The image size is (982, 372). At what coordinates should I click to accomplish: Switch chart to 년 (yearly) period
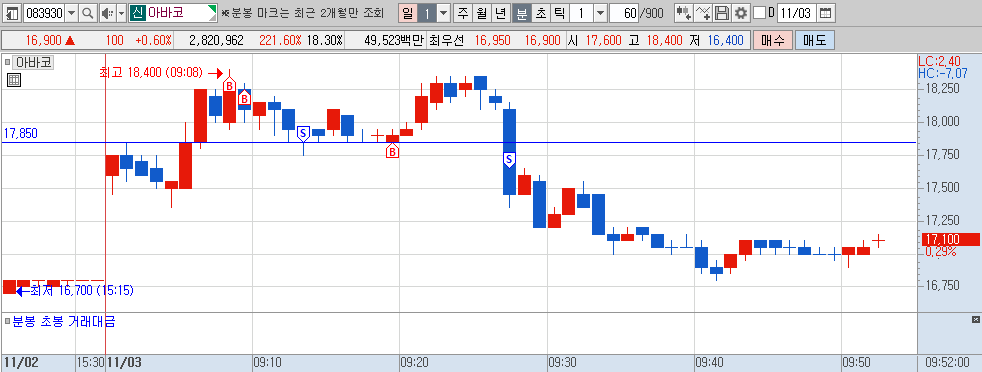point(500,13)
